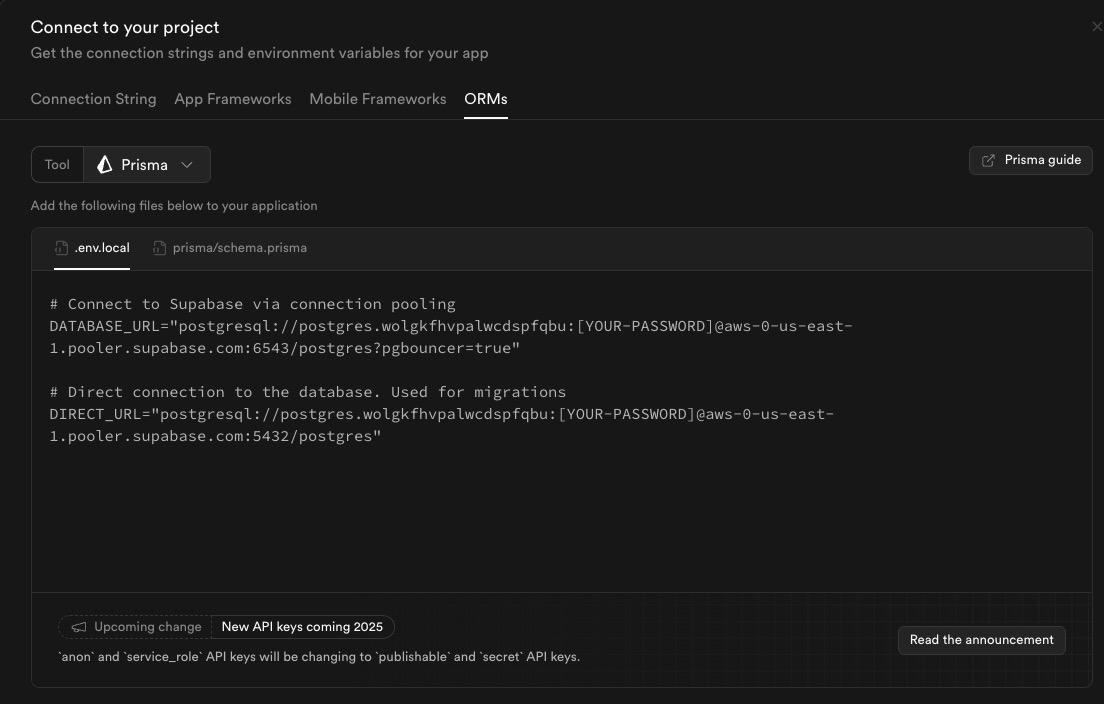Click the Upcoming change badge
This screenshot has width=1104, height=704.
click(x=135, y=627)
